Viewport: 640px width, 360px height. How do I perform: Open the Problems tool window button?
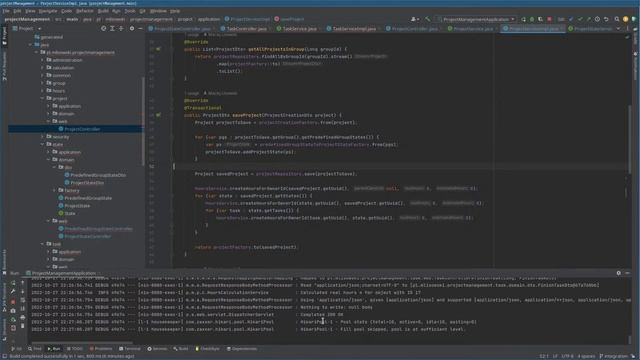point(100,349)
